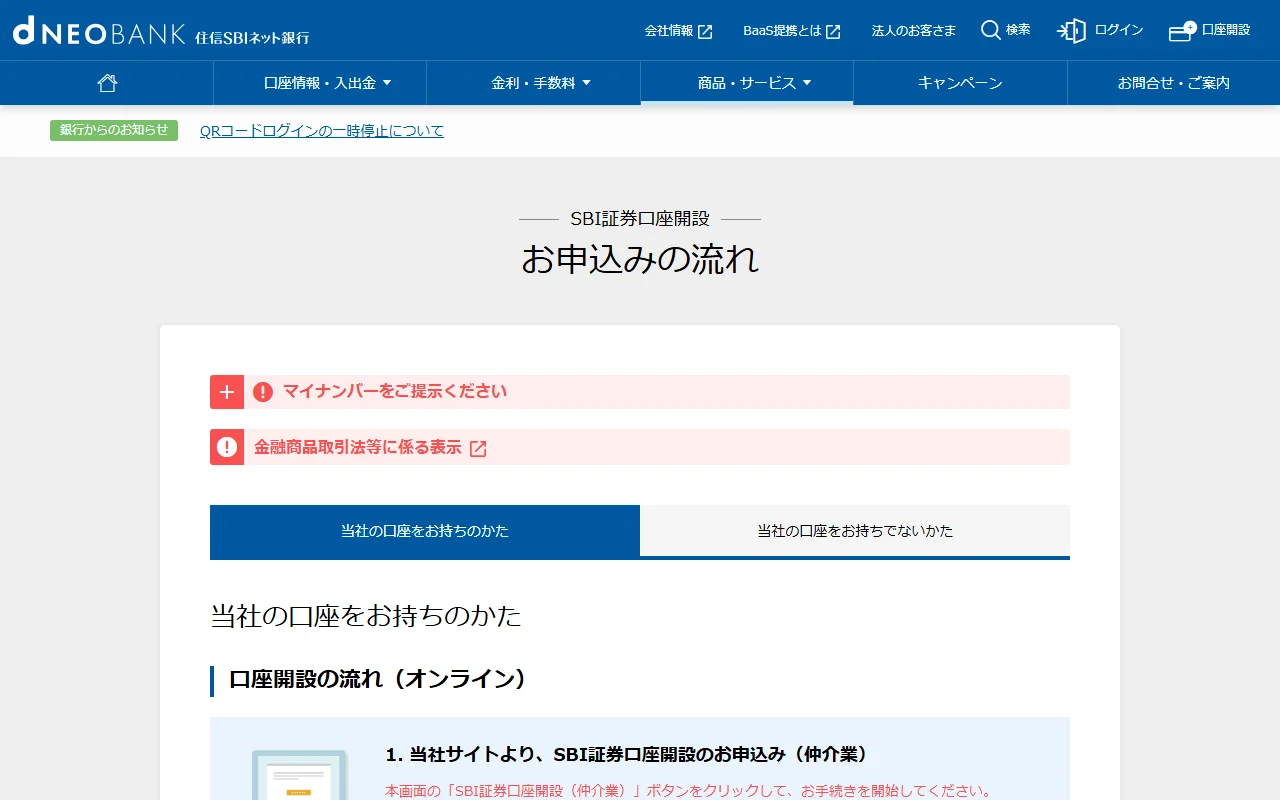The height and width of the screenshot is (800, 1280).
Task: Click the search magnifier icon
Action: (x=990, y=30)
